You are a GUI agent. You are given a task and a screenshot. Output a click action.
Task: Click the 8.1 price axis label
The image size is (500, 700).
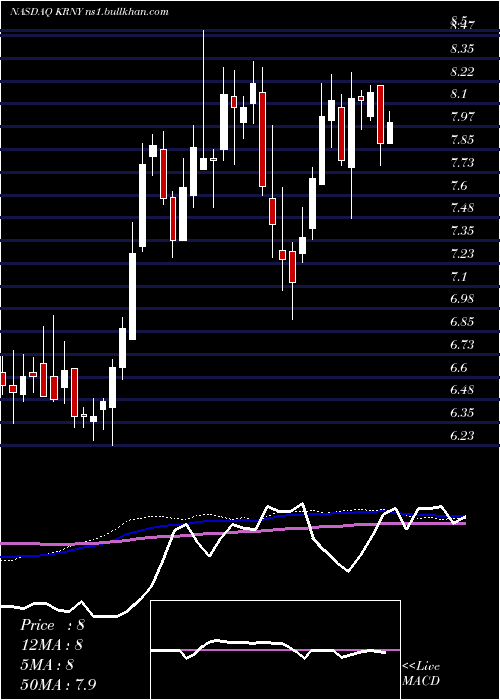[x=459, y=94]
